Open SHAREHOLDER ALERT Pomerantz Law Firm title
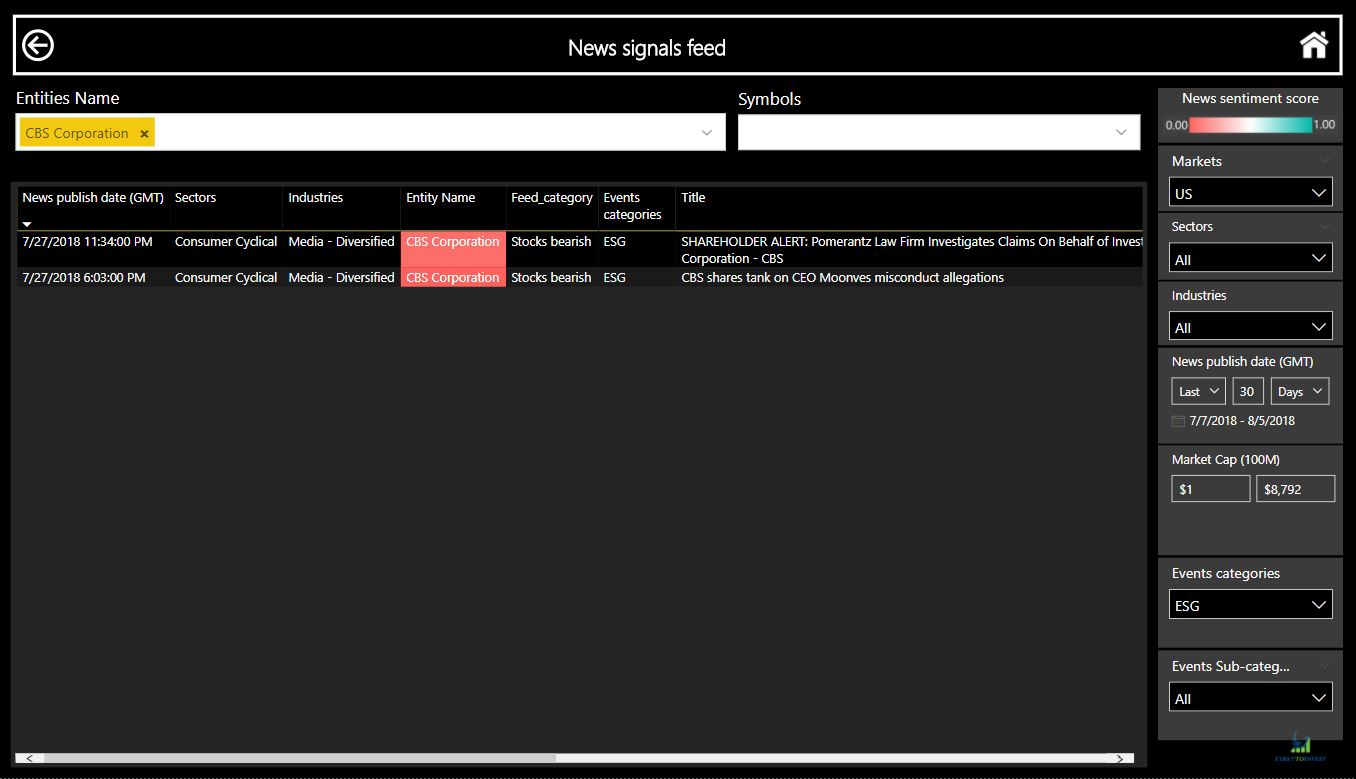This screenshot has height=779, width=1356. [x=911, y=250]
